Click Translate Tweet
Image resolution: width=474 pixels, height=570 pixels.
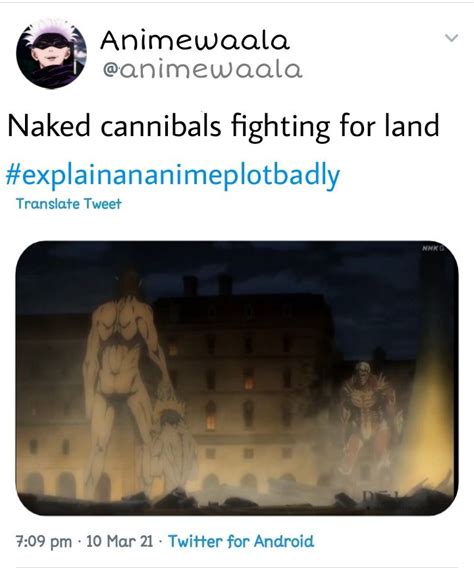coord(68,204)
